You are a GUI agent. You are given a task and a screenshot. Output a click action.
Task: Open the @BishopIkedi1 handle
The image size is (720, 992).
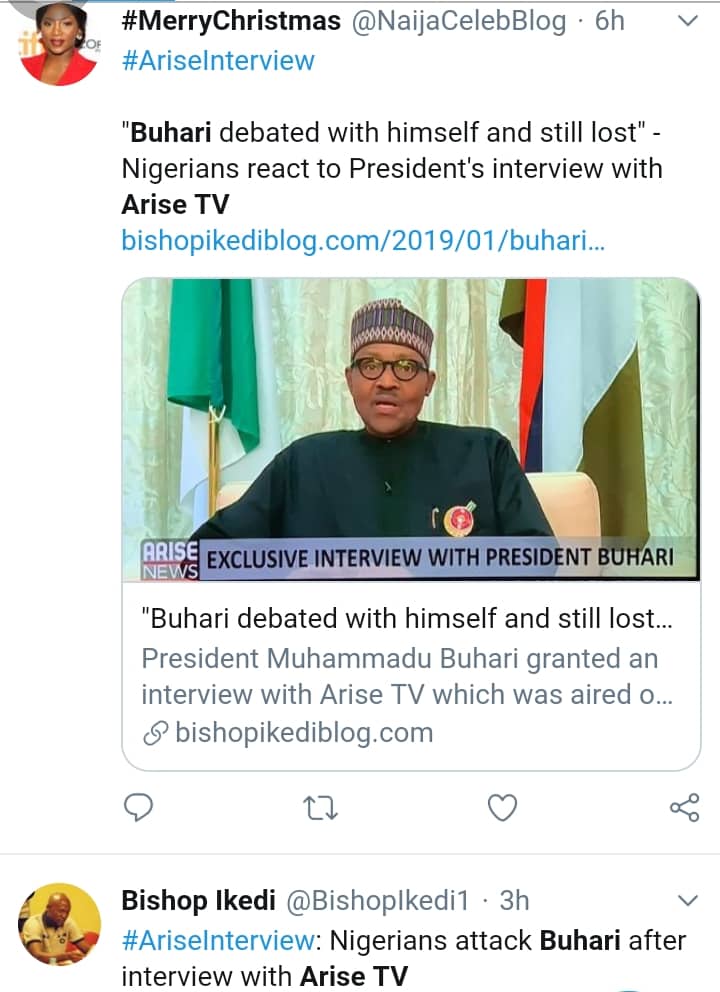click(378, 900)
